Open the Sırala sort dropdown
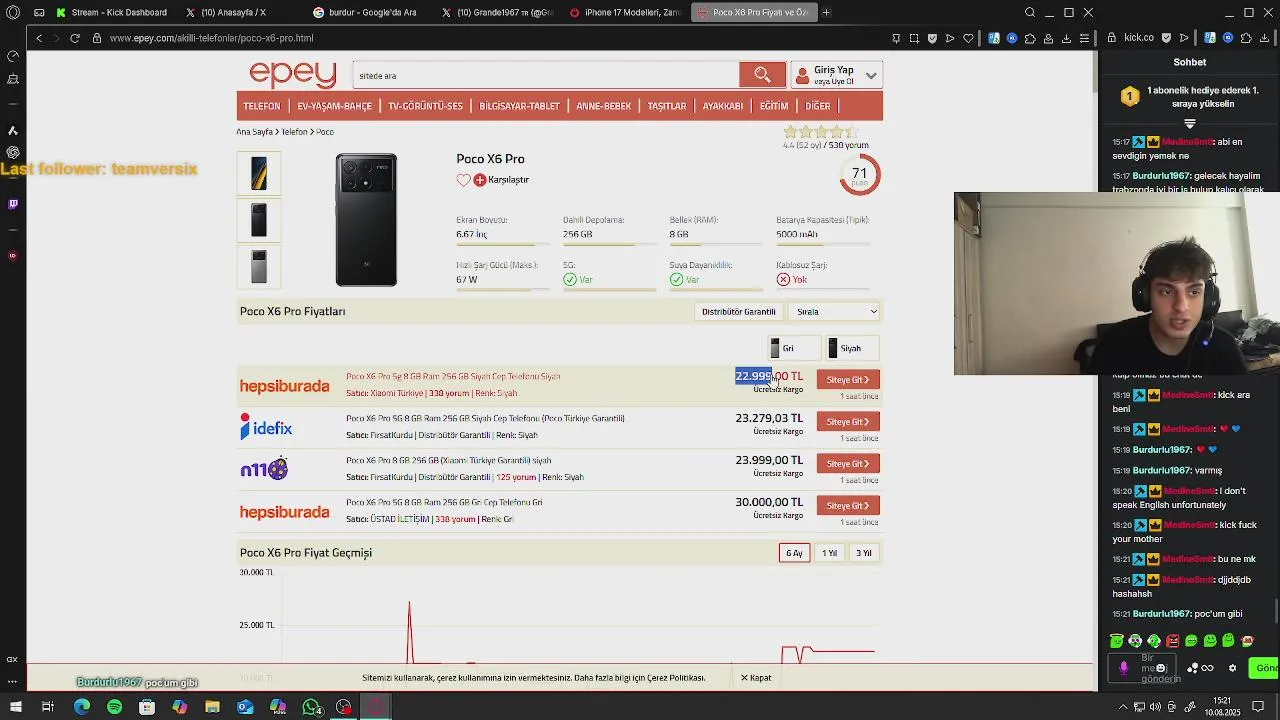The width and height of the screenshot is (1280, 720). (x=836, y=312)
